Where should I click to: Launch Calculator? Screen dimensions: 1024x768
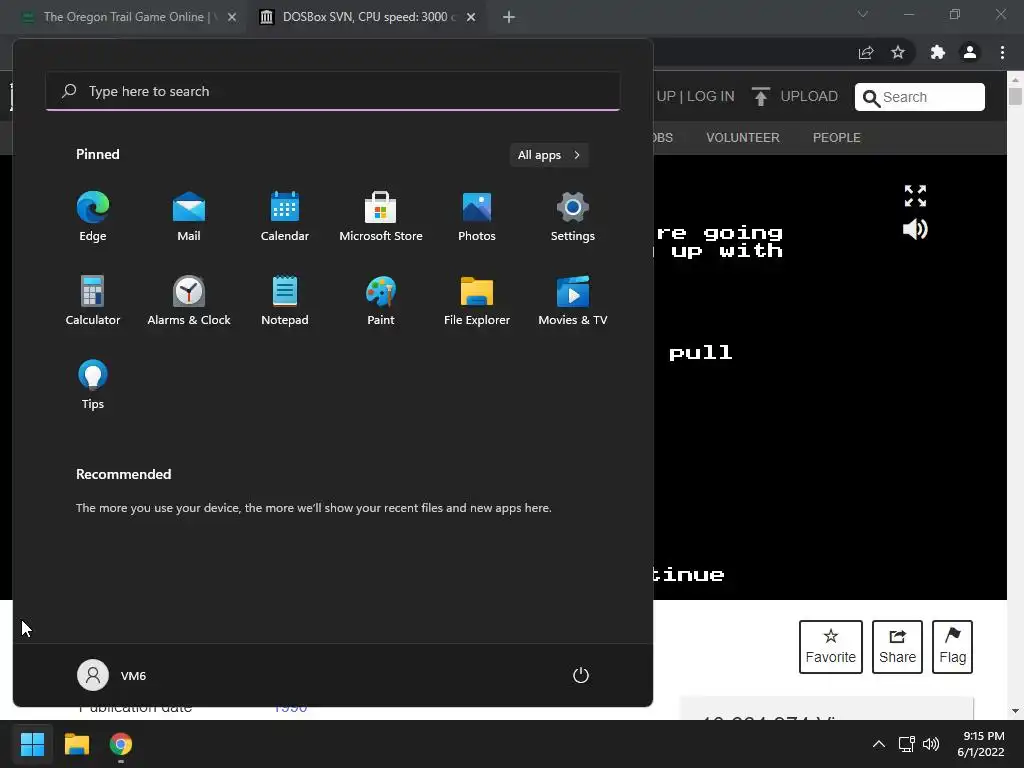point(93,301)
